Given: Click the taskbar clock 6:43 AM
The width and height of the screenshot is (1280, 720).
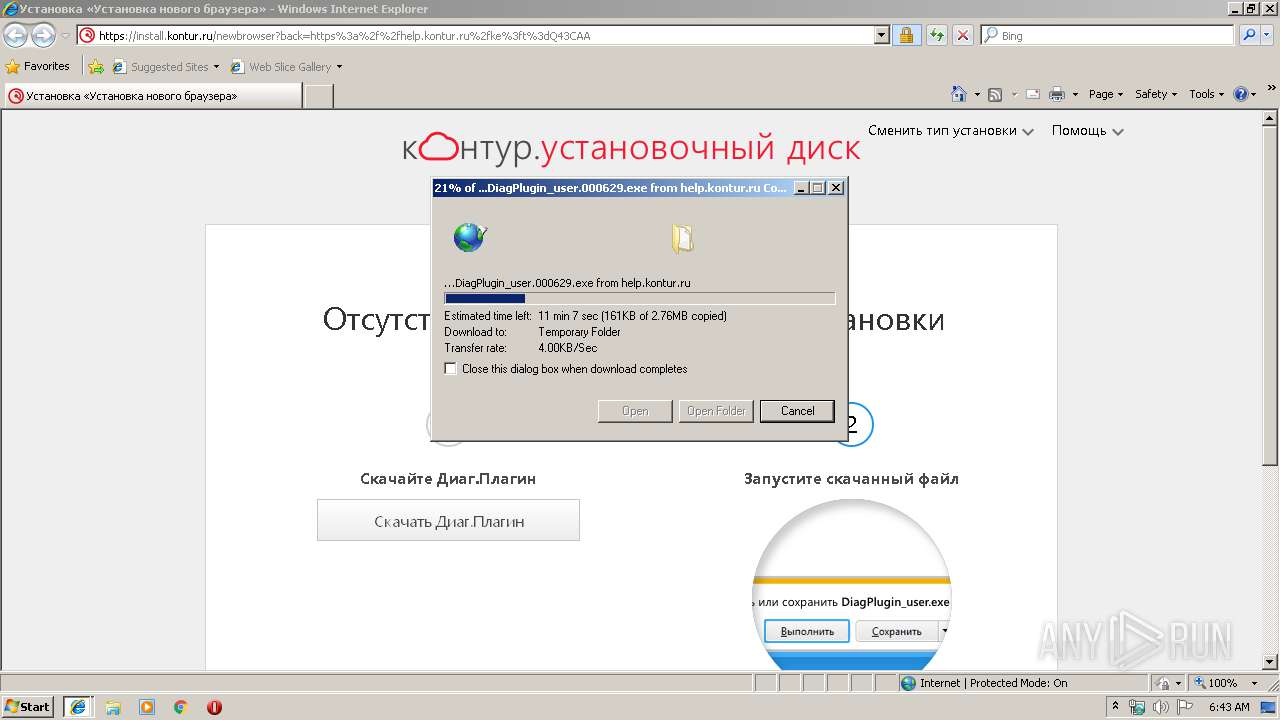Looking at the screenshot, I should pyautogui.click(x=1229, y=707).
